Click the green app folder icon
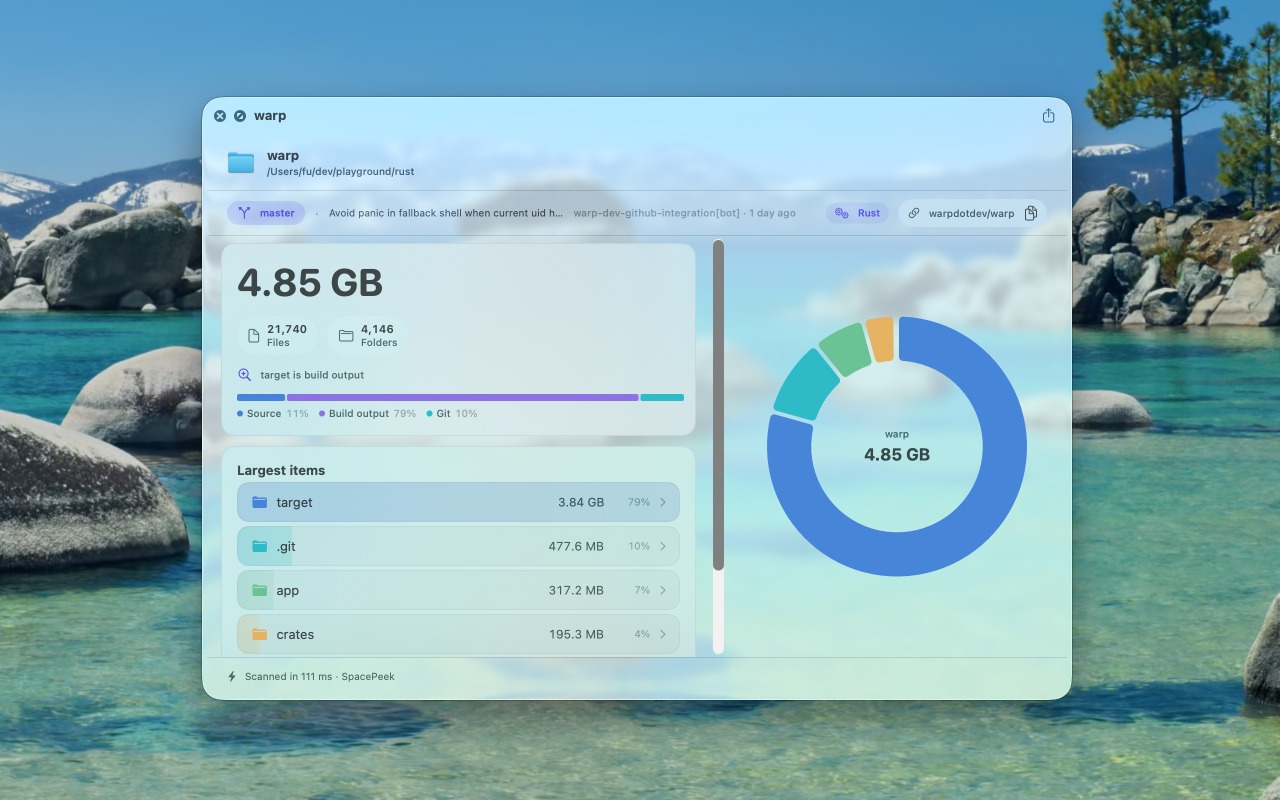 [x=260, y=590]
